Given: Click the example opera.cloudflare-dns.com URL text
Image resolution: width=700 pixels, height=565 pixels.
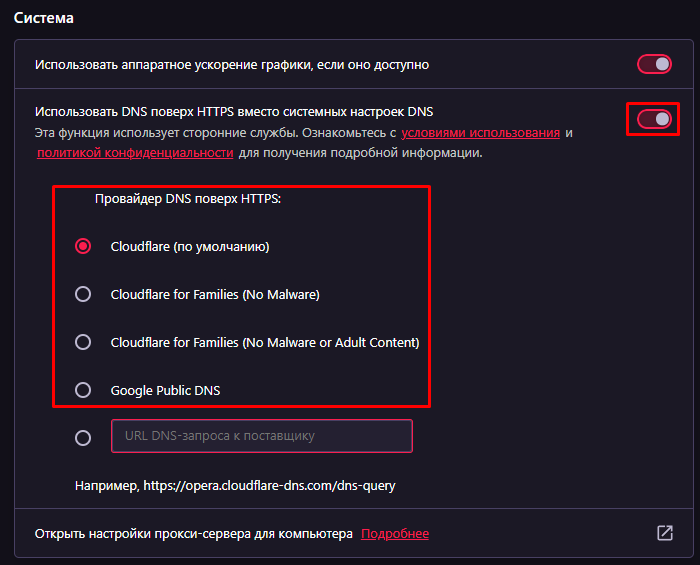Looking at the screenshot, I should coord(270,486).
